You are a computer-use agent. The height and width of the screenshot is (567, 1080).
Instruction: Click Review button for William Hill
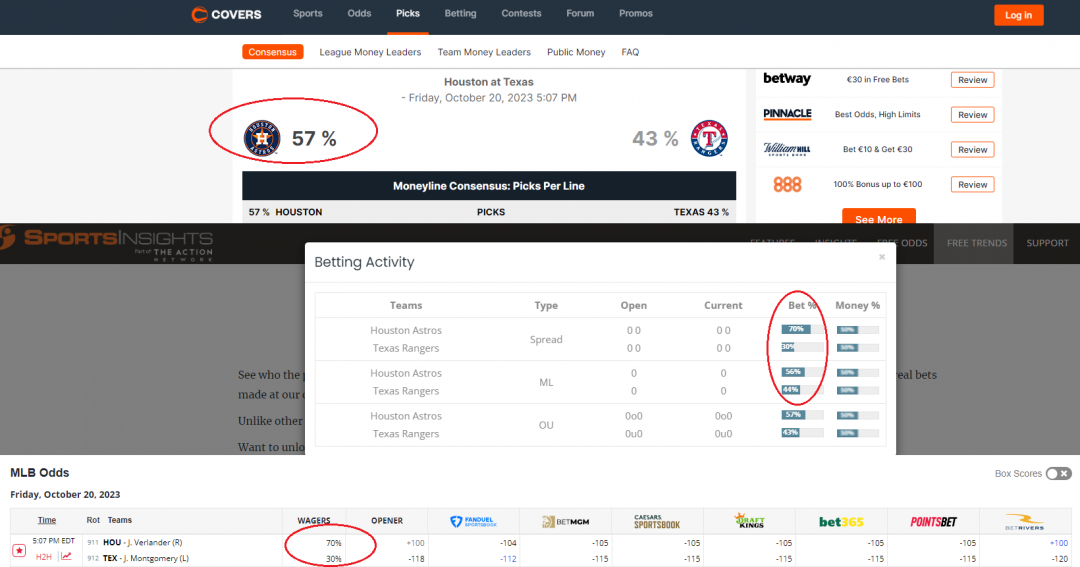point(973,150)
